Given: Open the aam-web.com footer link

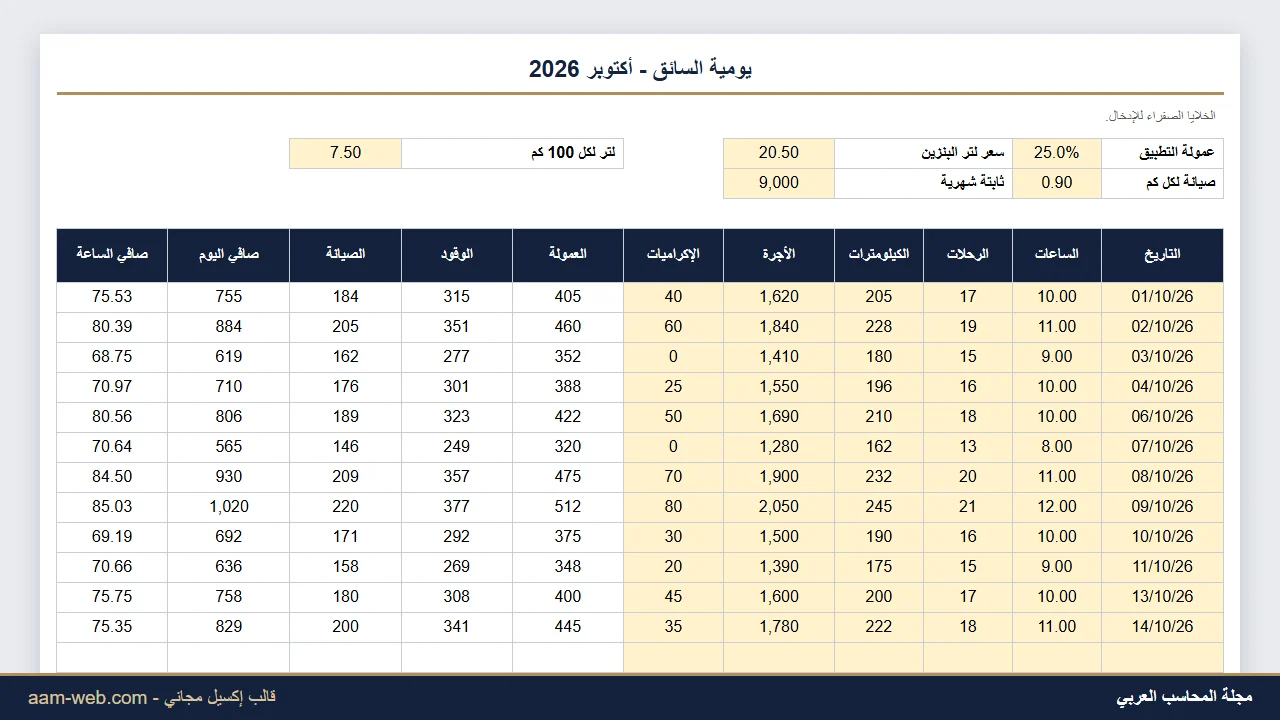Looking at the screenshot, I should pos(87,698).
